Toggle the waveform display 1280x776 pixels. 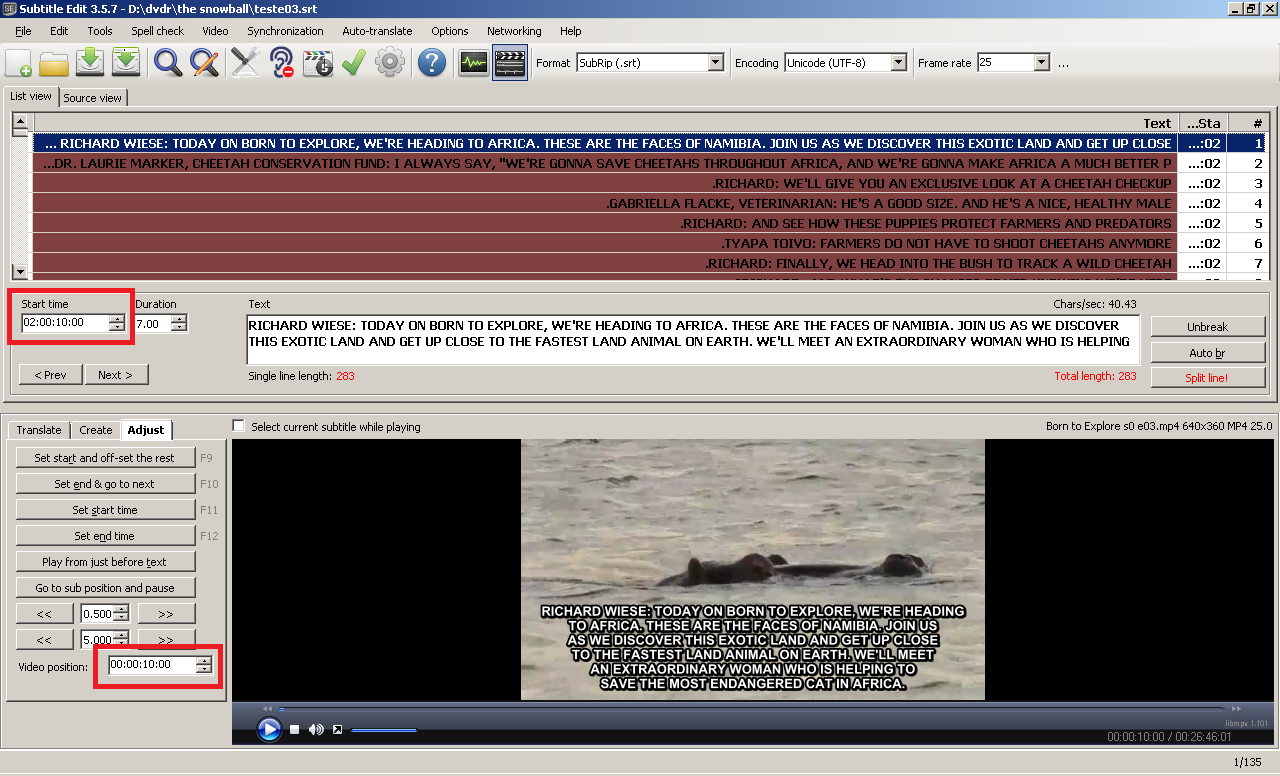click(x=474, y=63)
